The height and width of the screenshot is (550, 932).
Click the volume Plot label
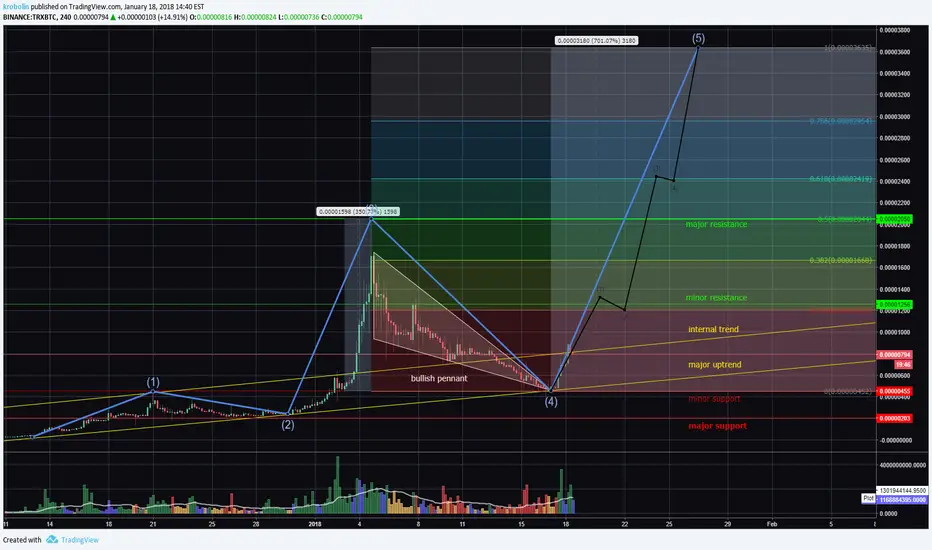point(868,498)
